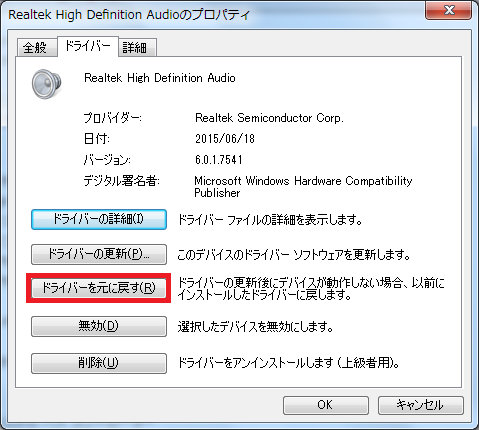This screenshot has width=479, height=430.
Task: Click the date value 2015/06/18
Action: click(x=225, y=139)
